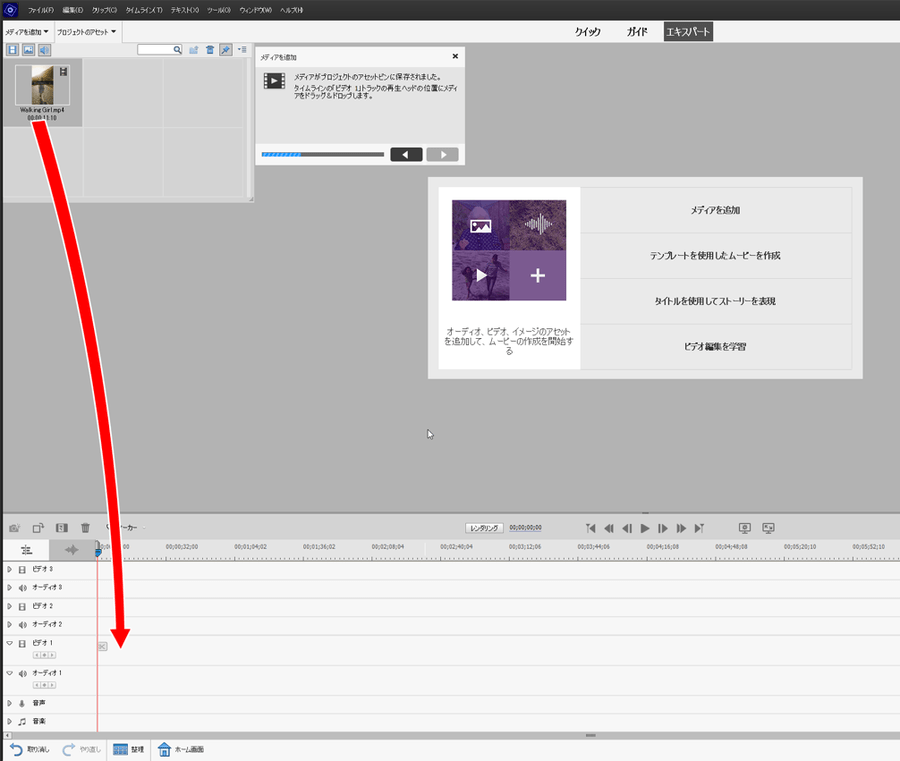
Task: Click the freeze frame camera icon
Action: coord(14,528)
